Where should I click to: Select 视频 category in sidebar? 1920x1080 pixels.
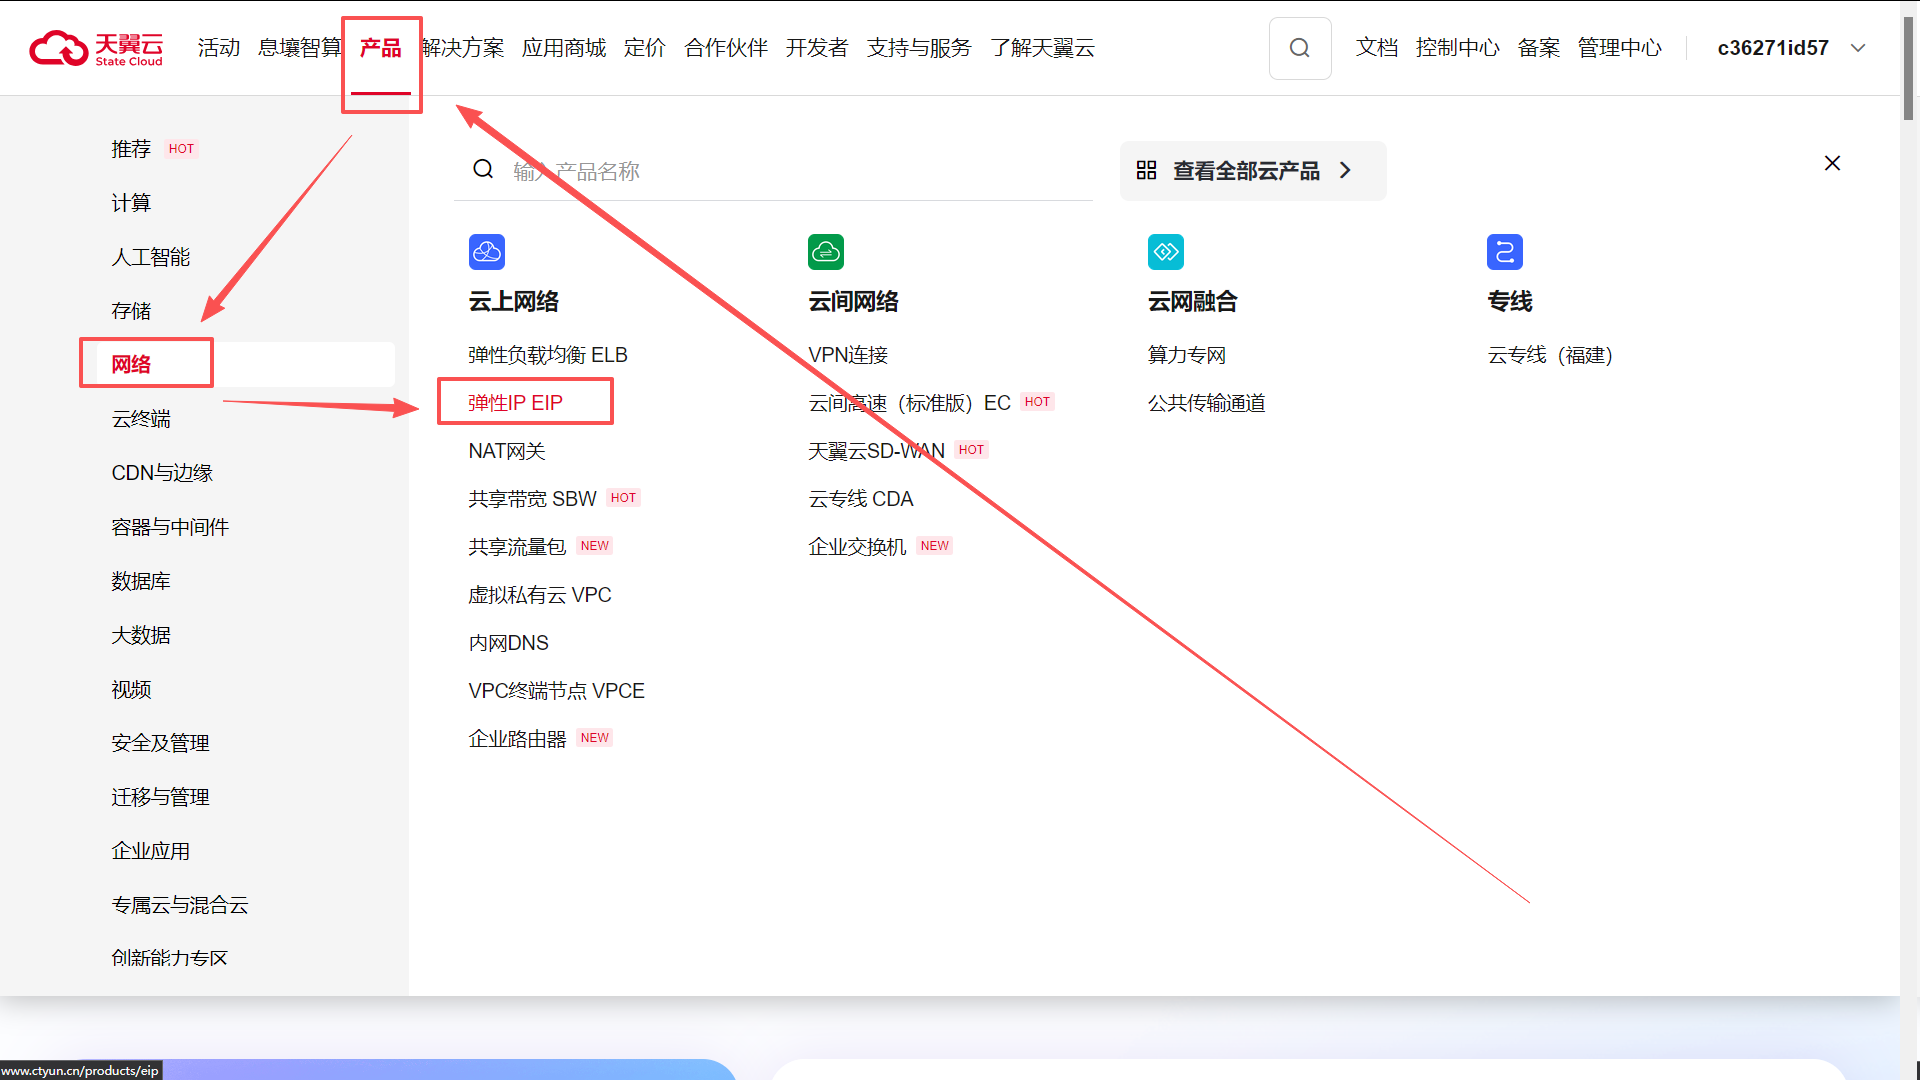click(131, 689)
